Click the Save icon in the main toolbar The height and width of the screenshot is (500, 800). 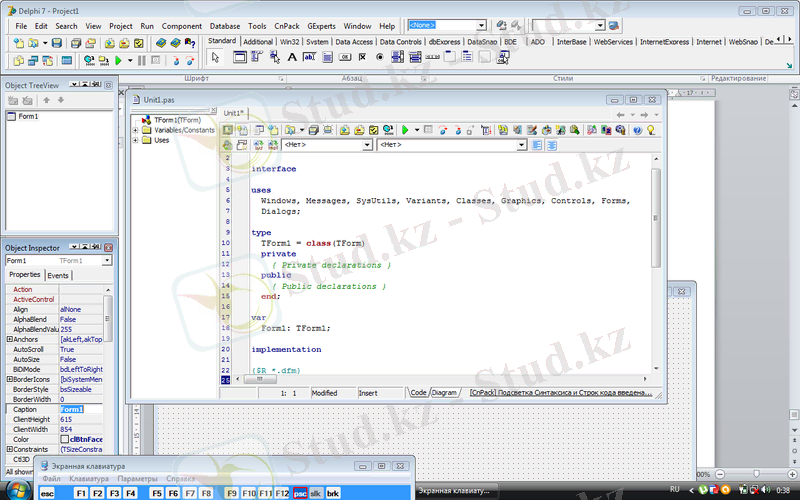pos(57,44)
